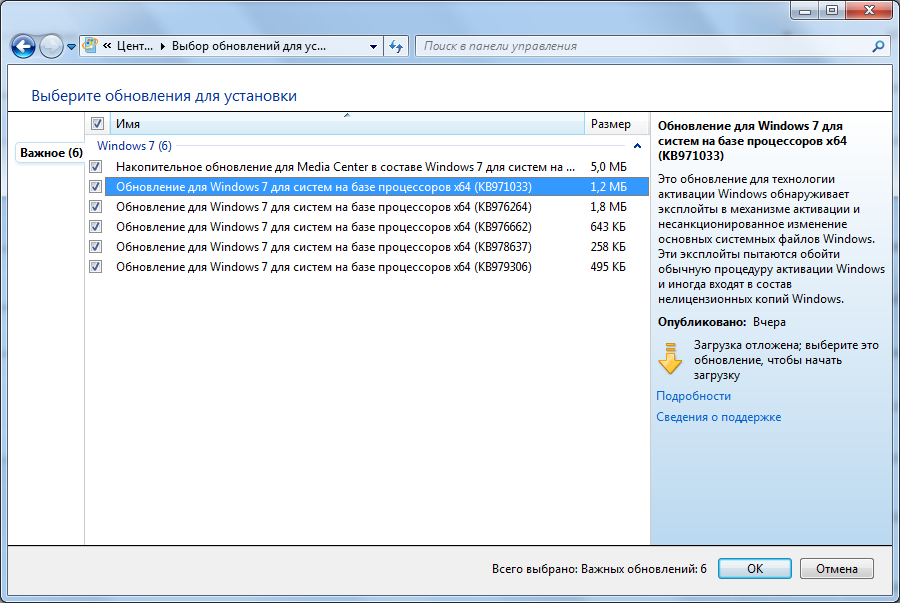Screen dimensions: 900x603
Task: Open the recent pages dropdown arrow beside Forward
Action: pyautogui.click(x=71, y=47)
